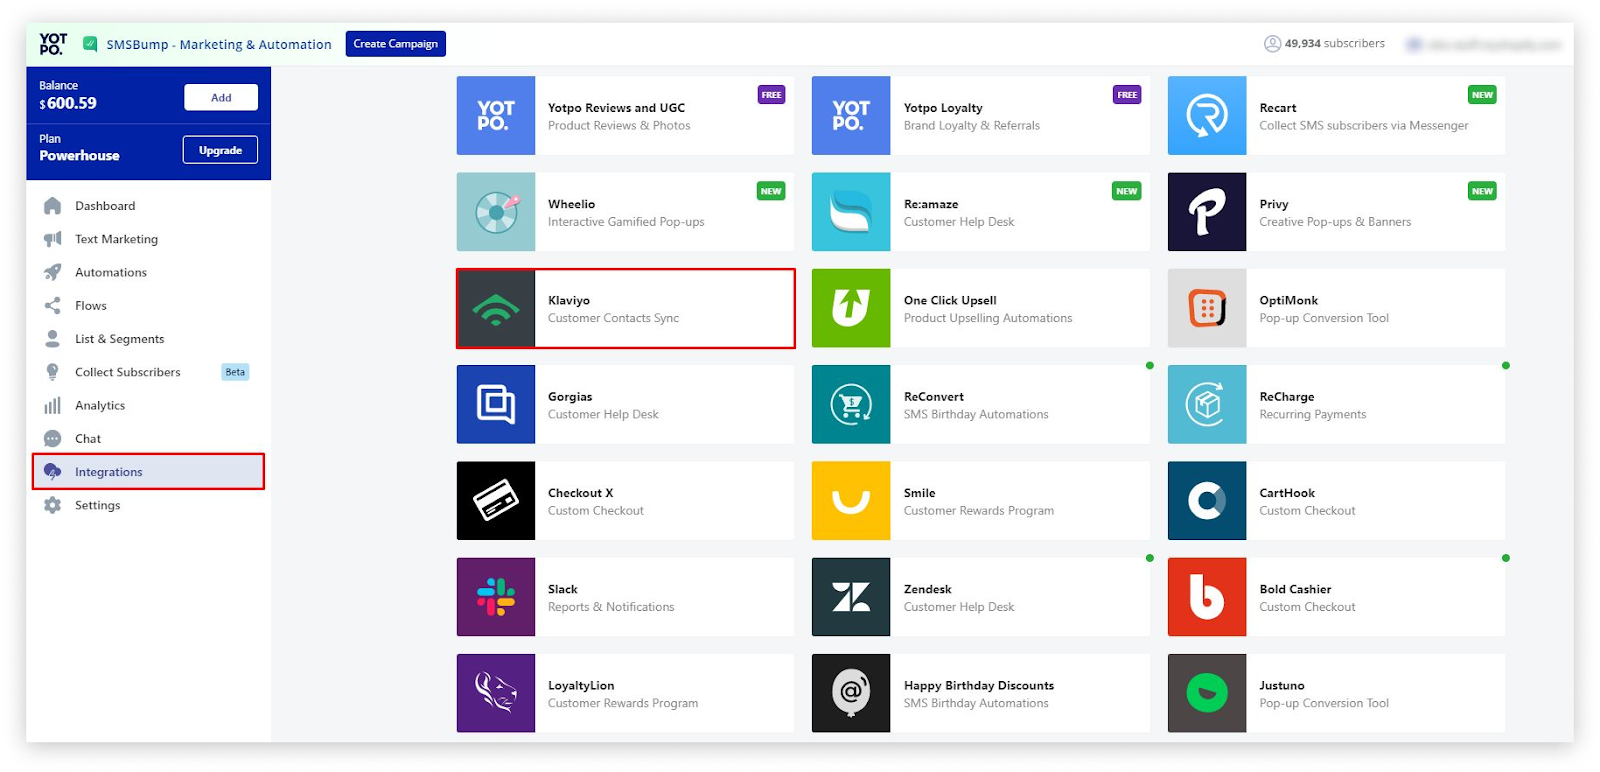Click the Slack logo tile
The height and width of the screenshot is (772, 1600).
point(496,597)
